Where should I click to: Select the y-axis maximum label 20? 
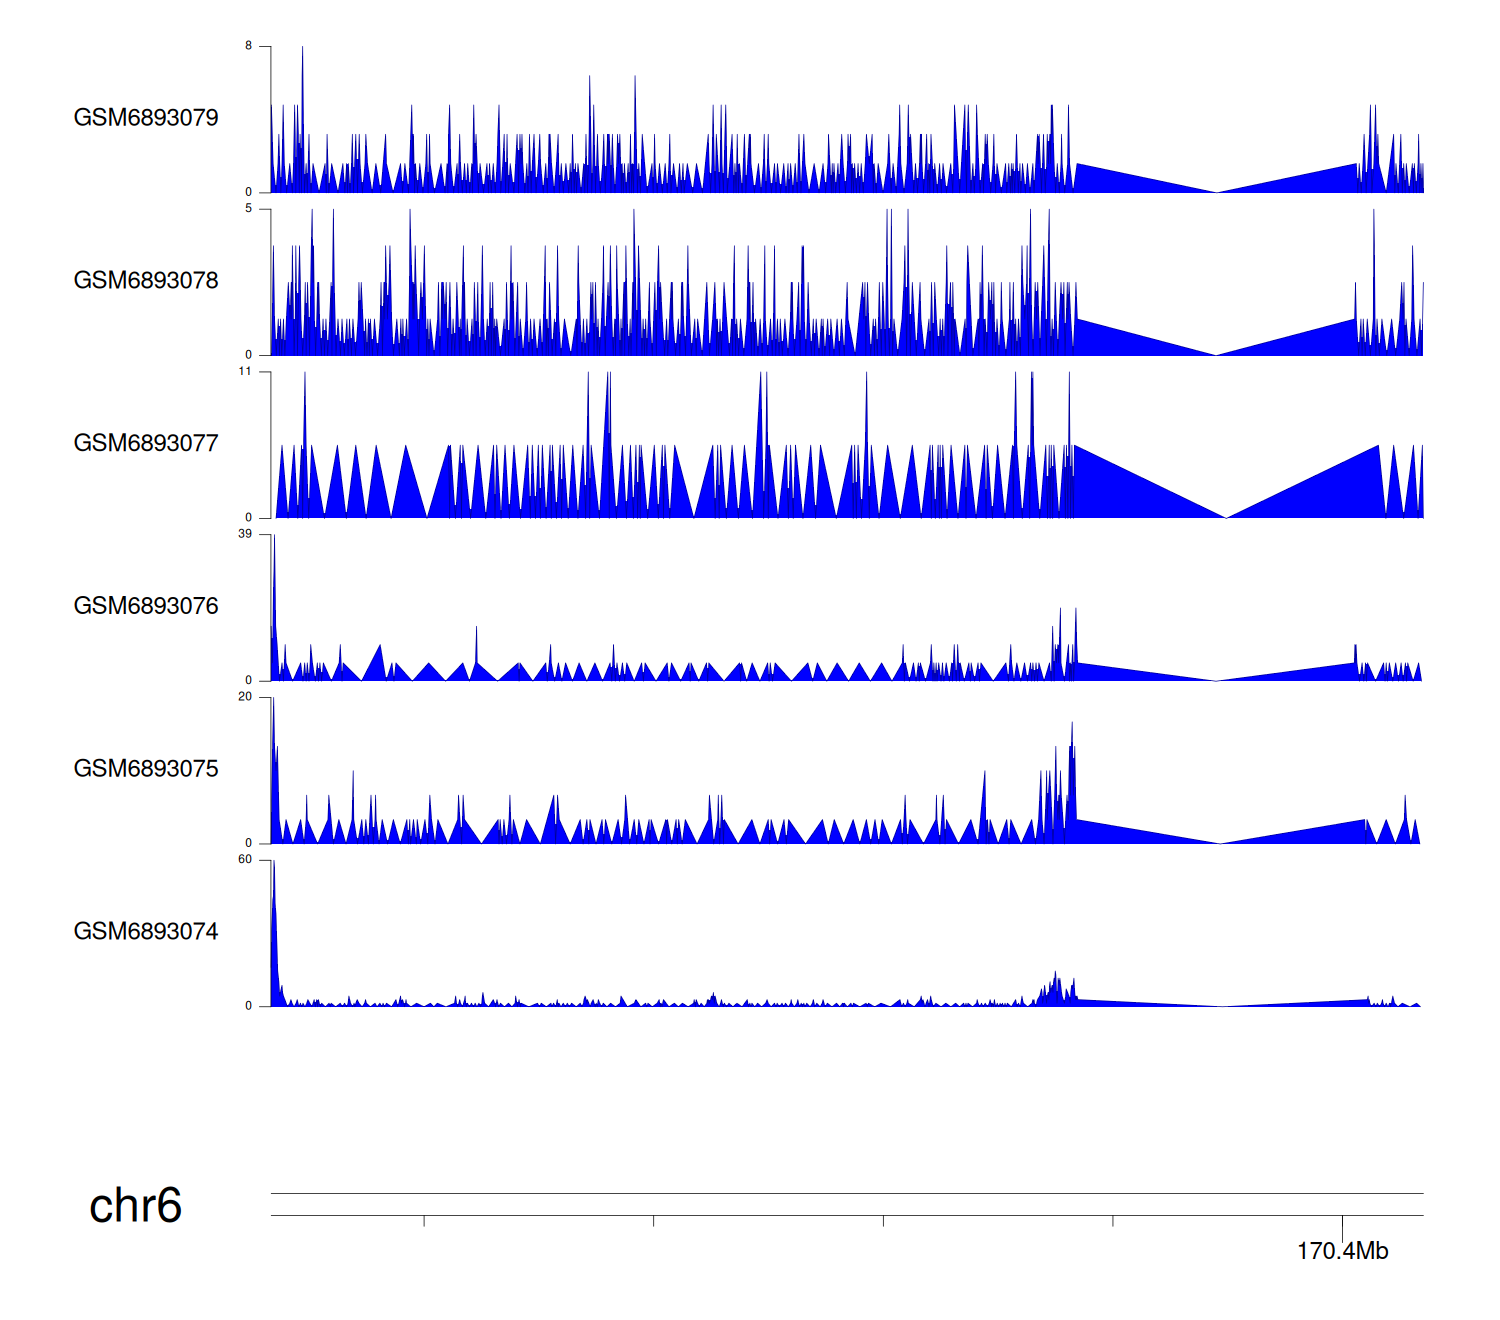245,697
